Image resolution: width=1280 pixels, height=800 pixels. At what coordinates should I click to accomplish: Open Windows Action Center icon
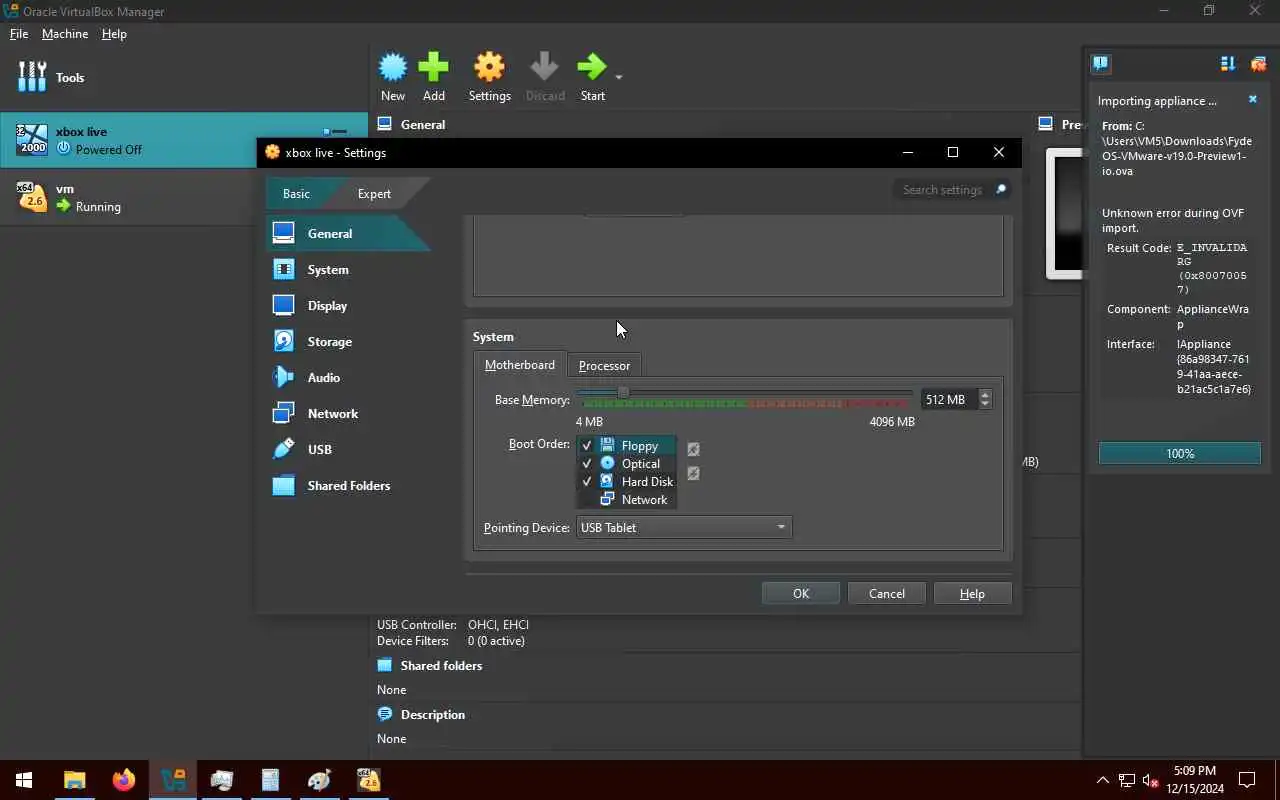point(1247,780)
